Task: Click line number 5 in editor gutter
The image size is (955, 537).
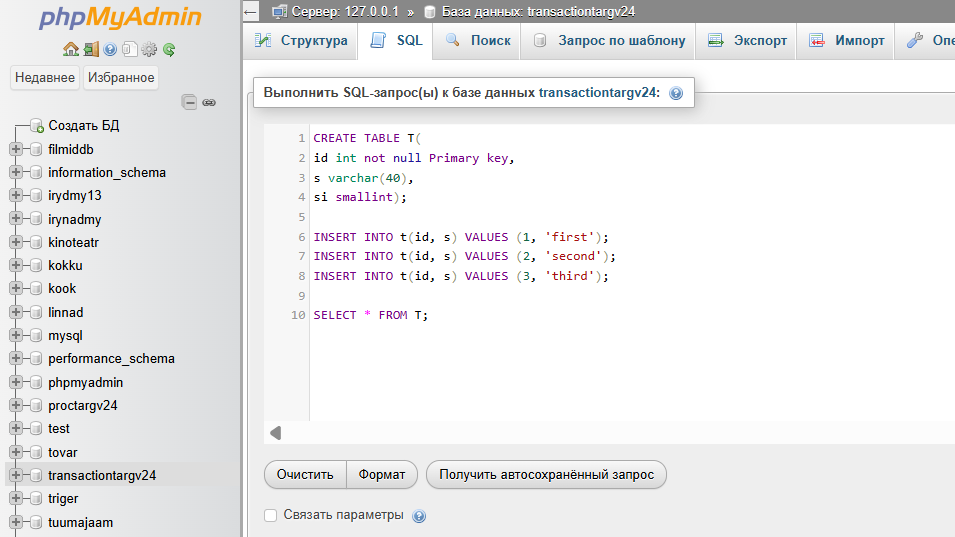Action: [x=301, y=217]
